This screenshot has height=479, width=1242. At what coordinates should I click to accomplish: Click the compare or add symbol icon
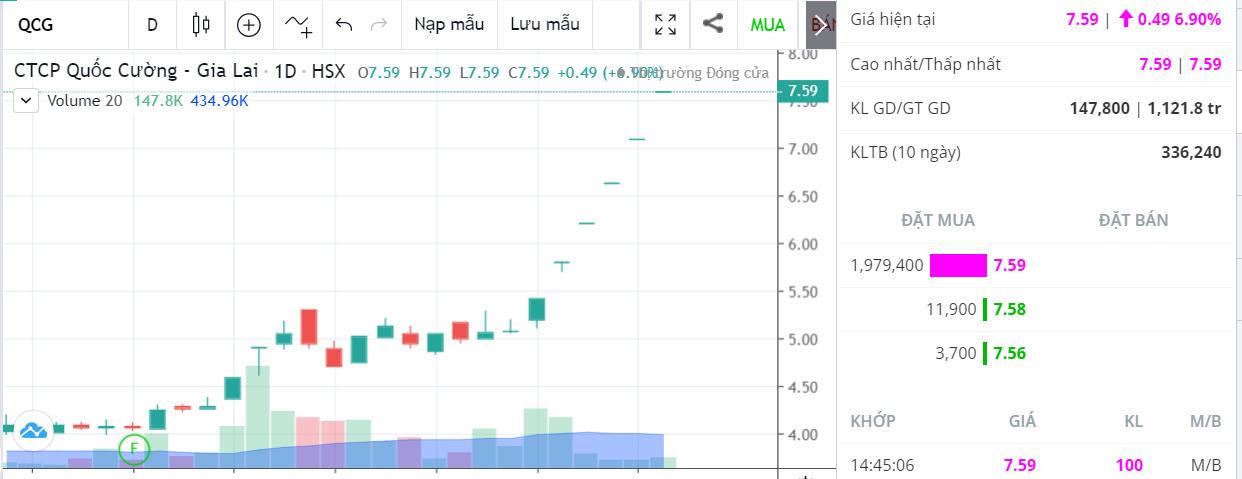[x=248, y=25]
